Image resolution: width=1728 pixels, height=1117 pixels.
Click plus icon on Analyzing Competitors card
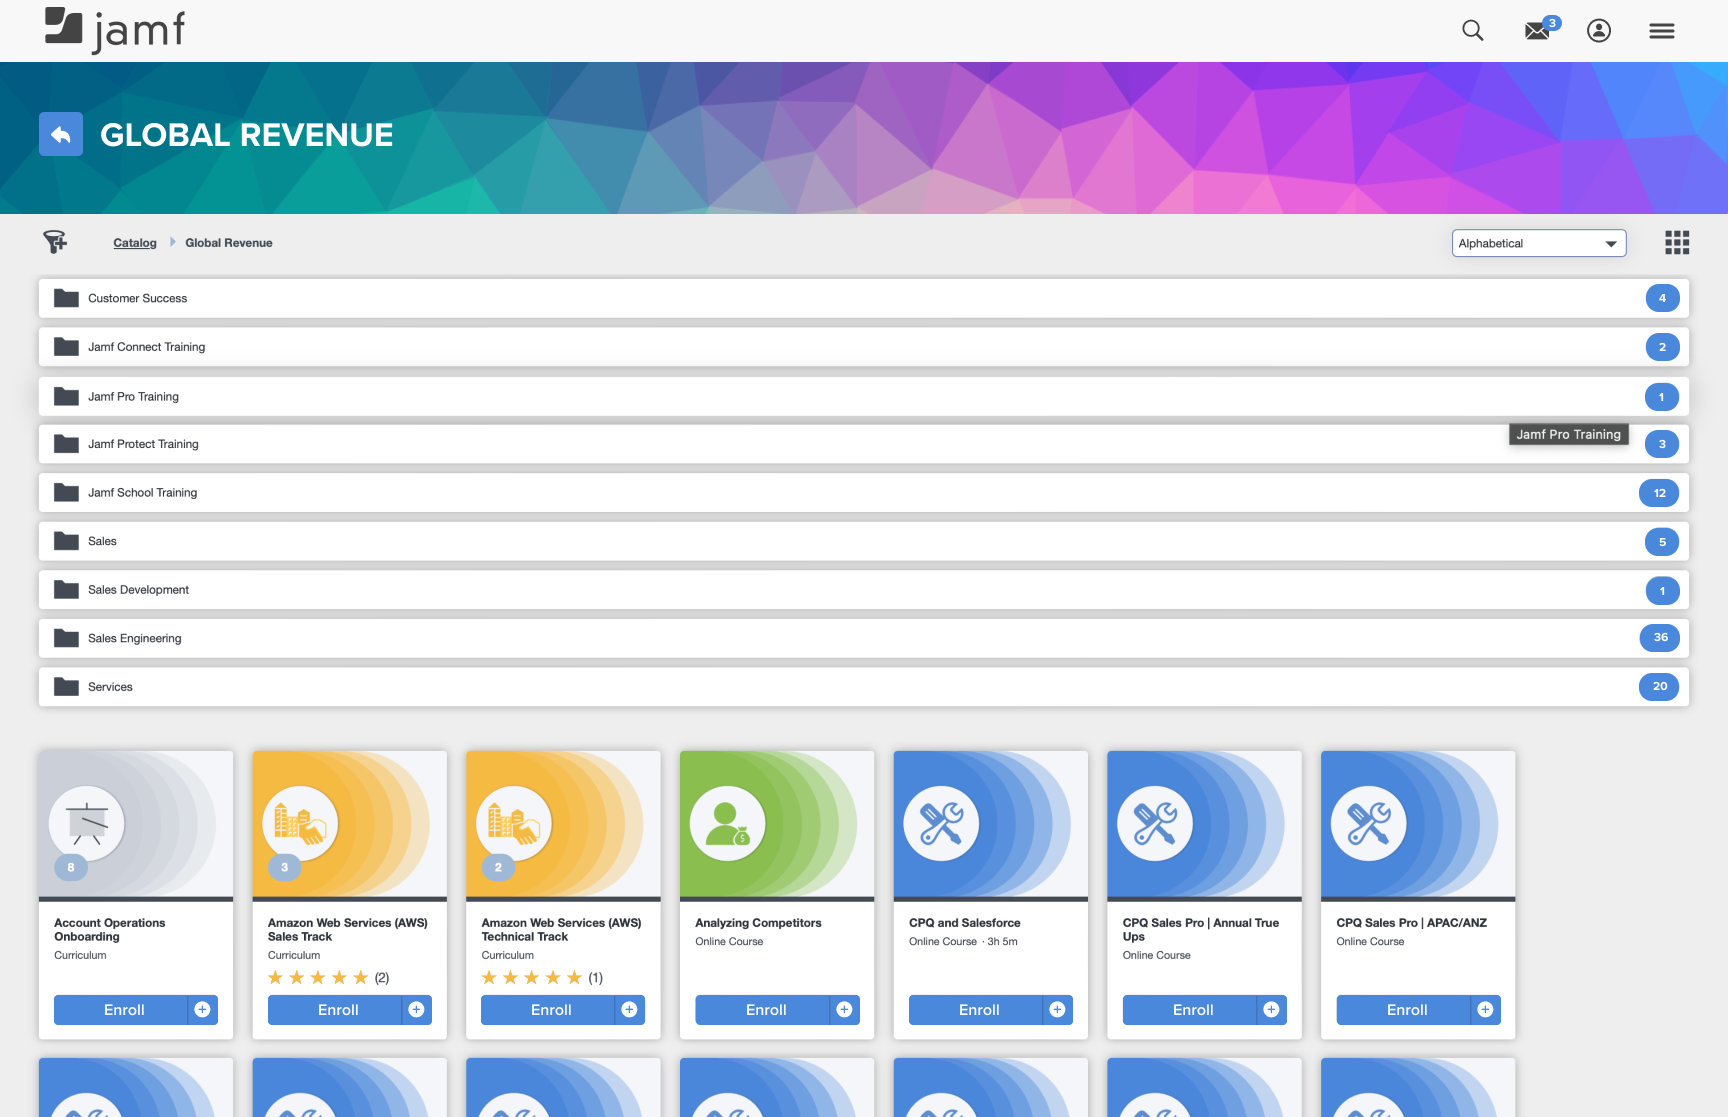point(845,1010)
